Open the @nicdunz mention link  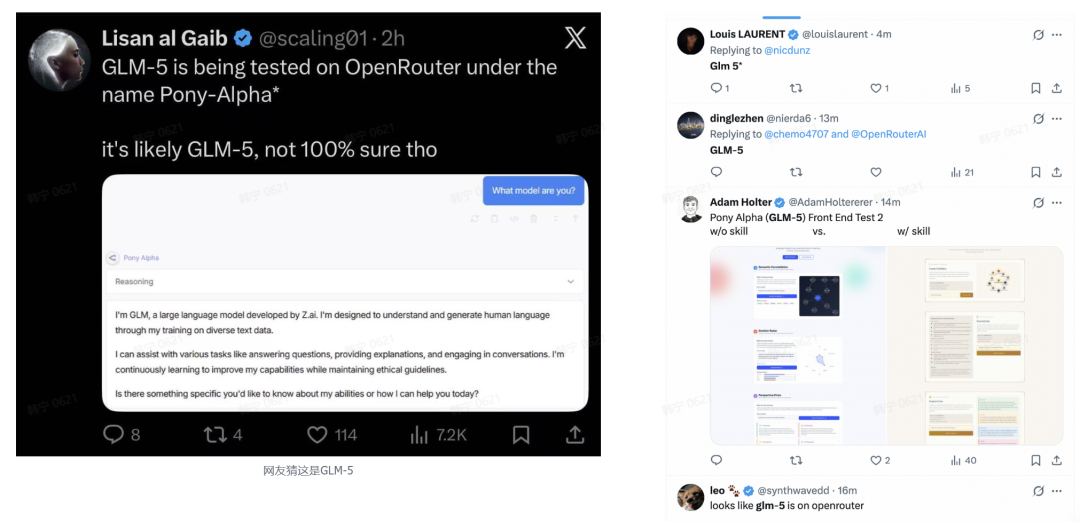click(787, 50)
